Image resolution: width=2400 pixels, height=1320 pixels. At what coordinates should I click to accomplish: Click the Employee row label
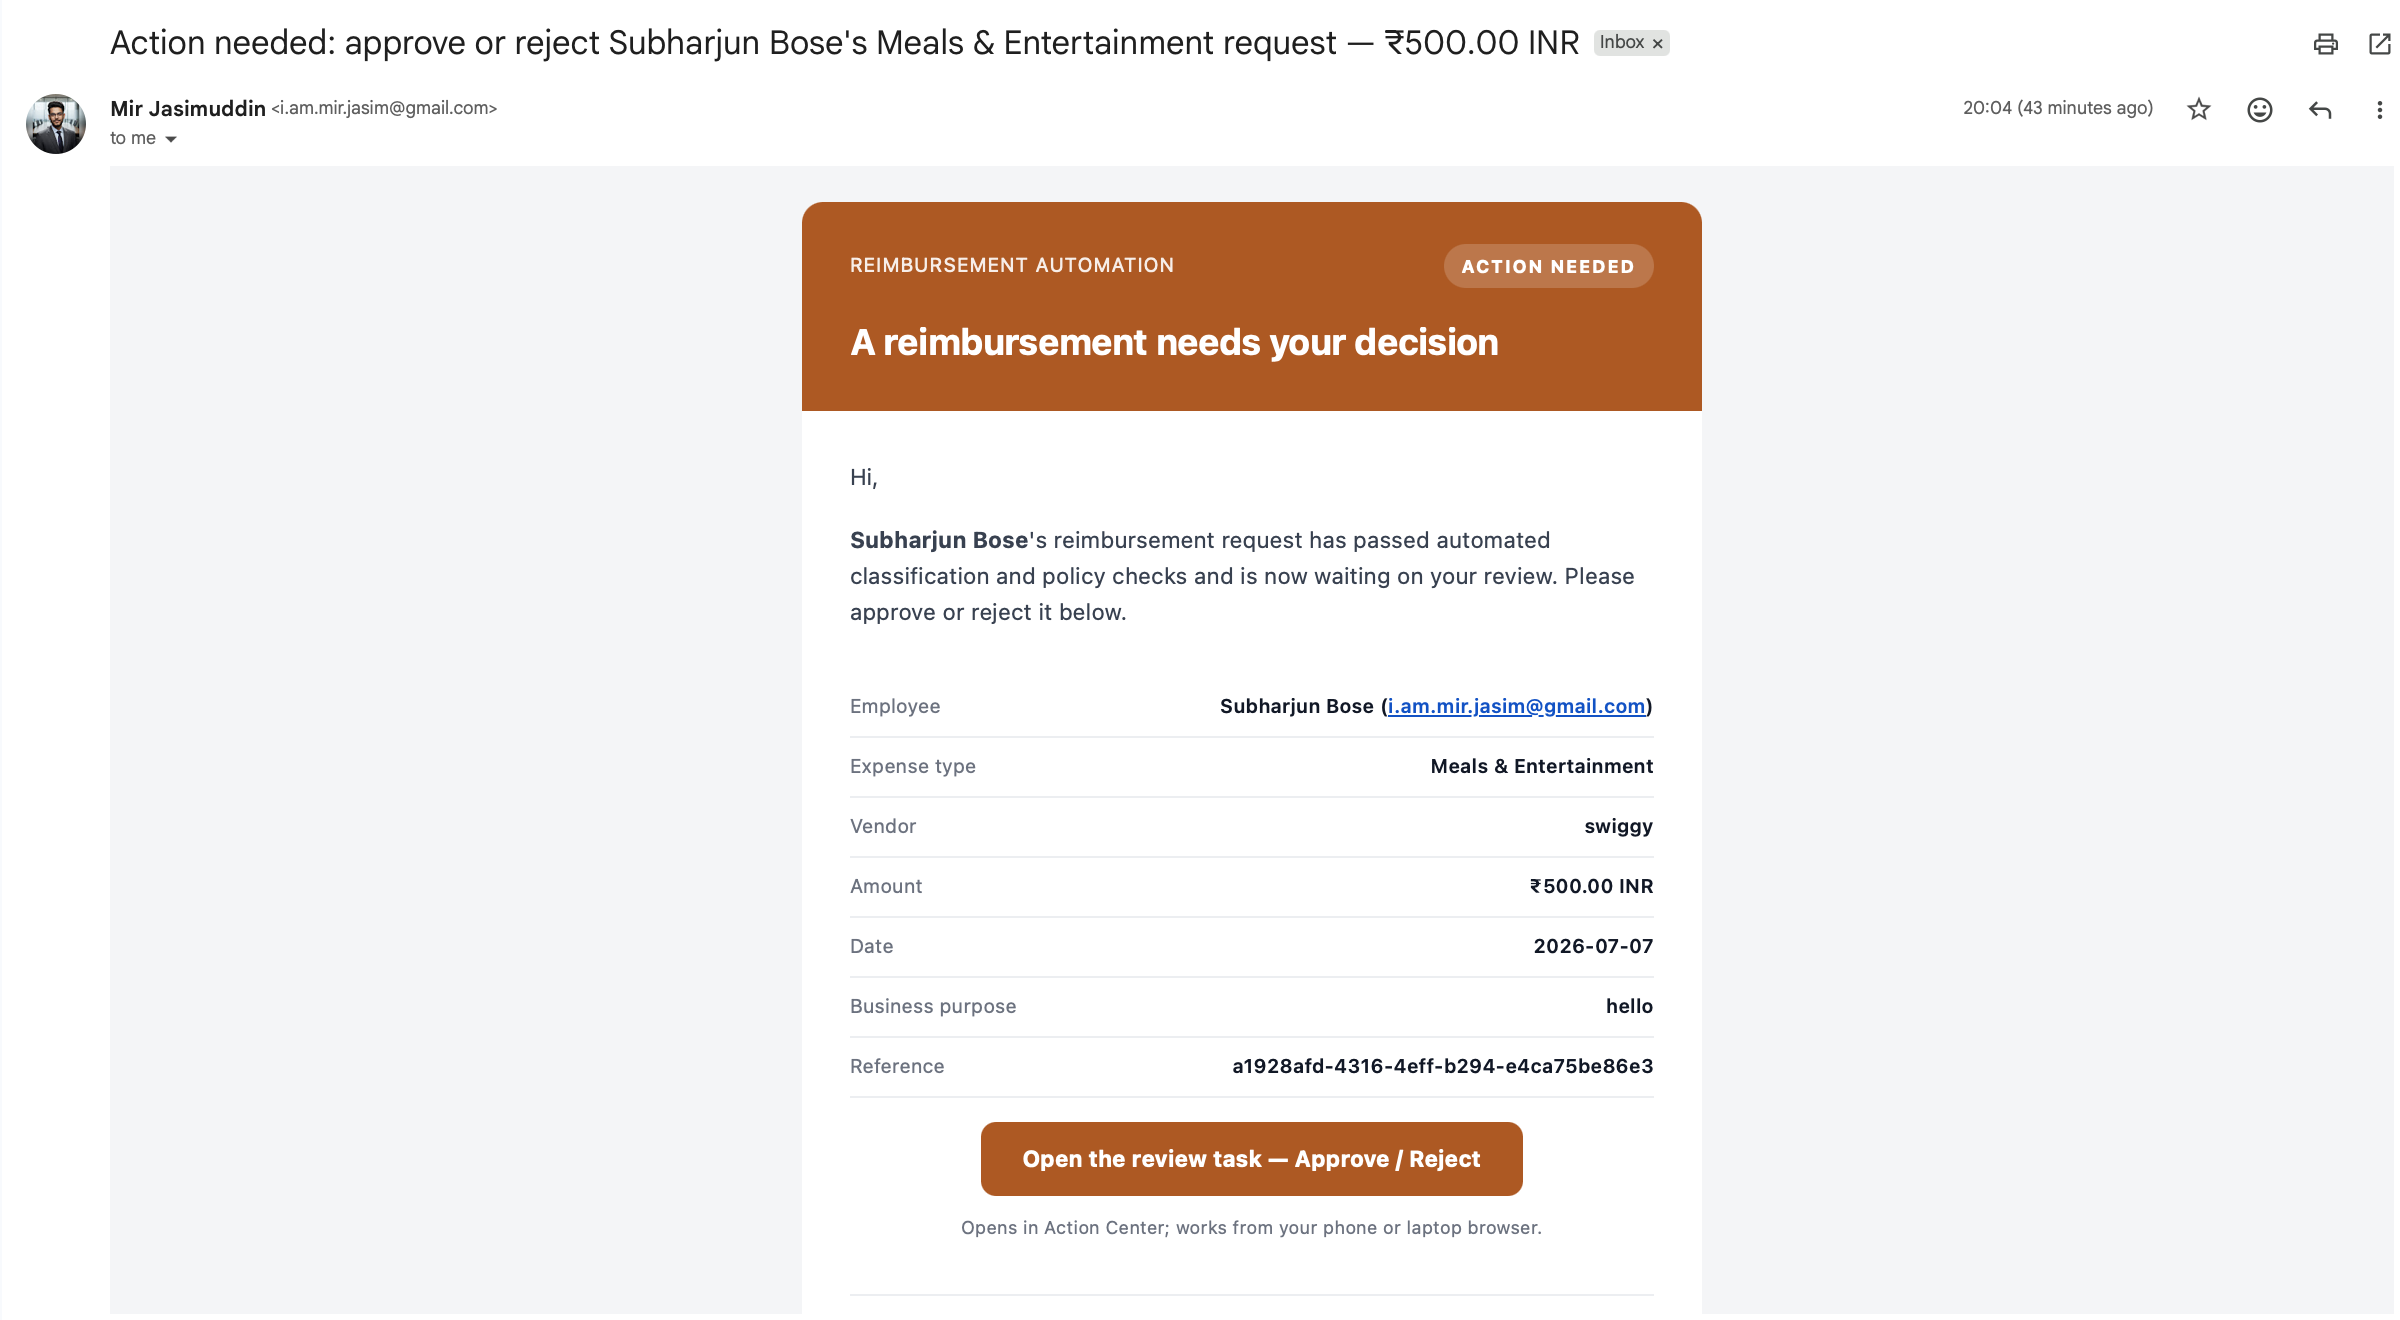(895, 706)
